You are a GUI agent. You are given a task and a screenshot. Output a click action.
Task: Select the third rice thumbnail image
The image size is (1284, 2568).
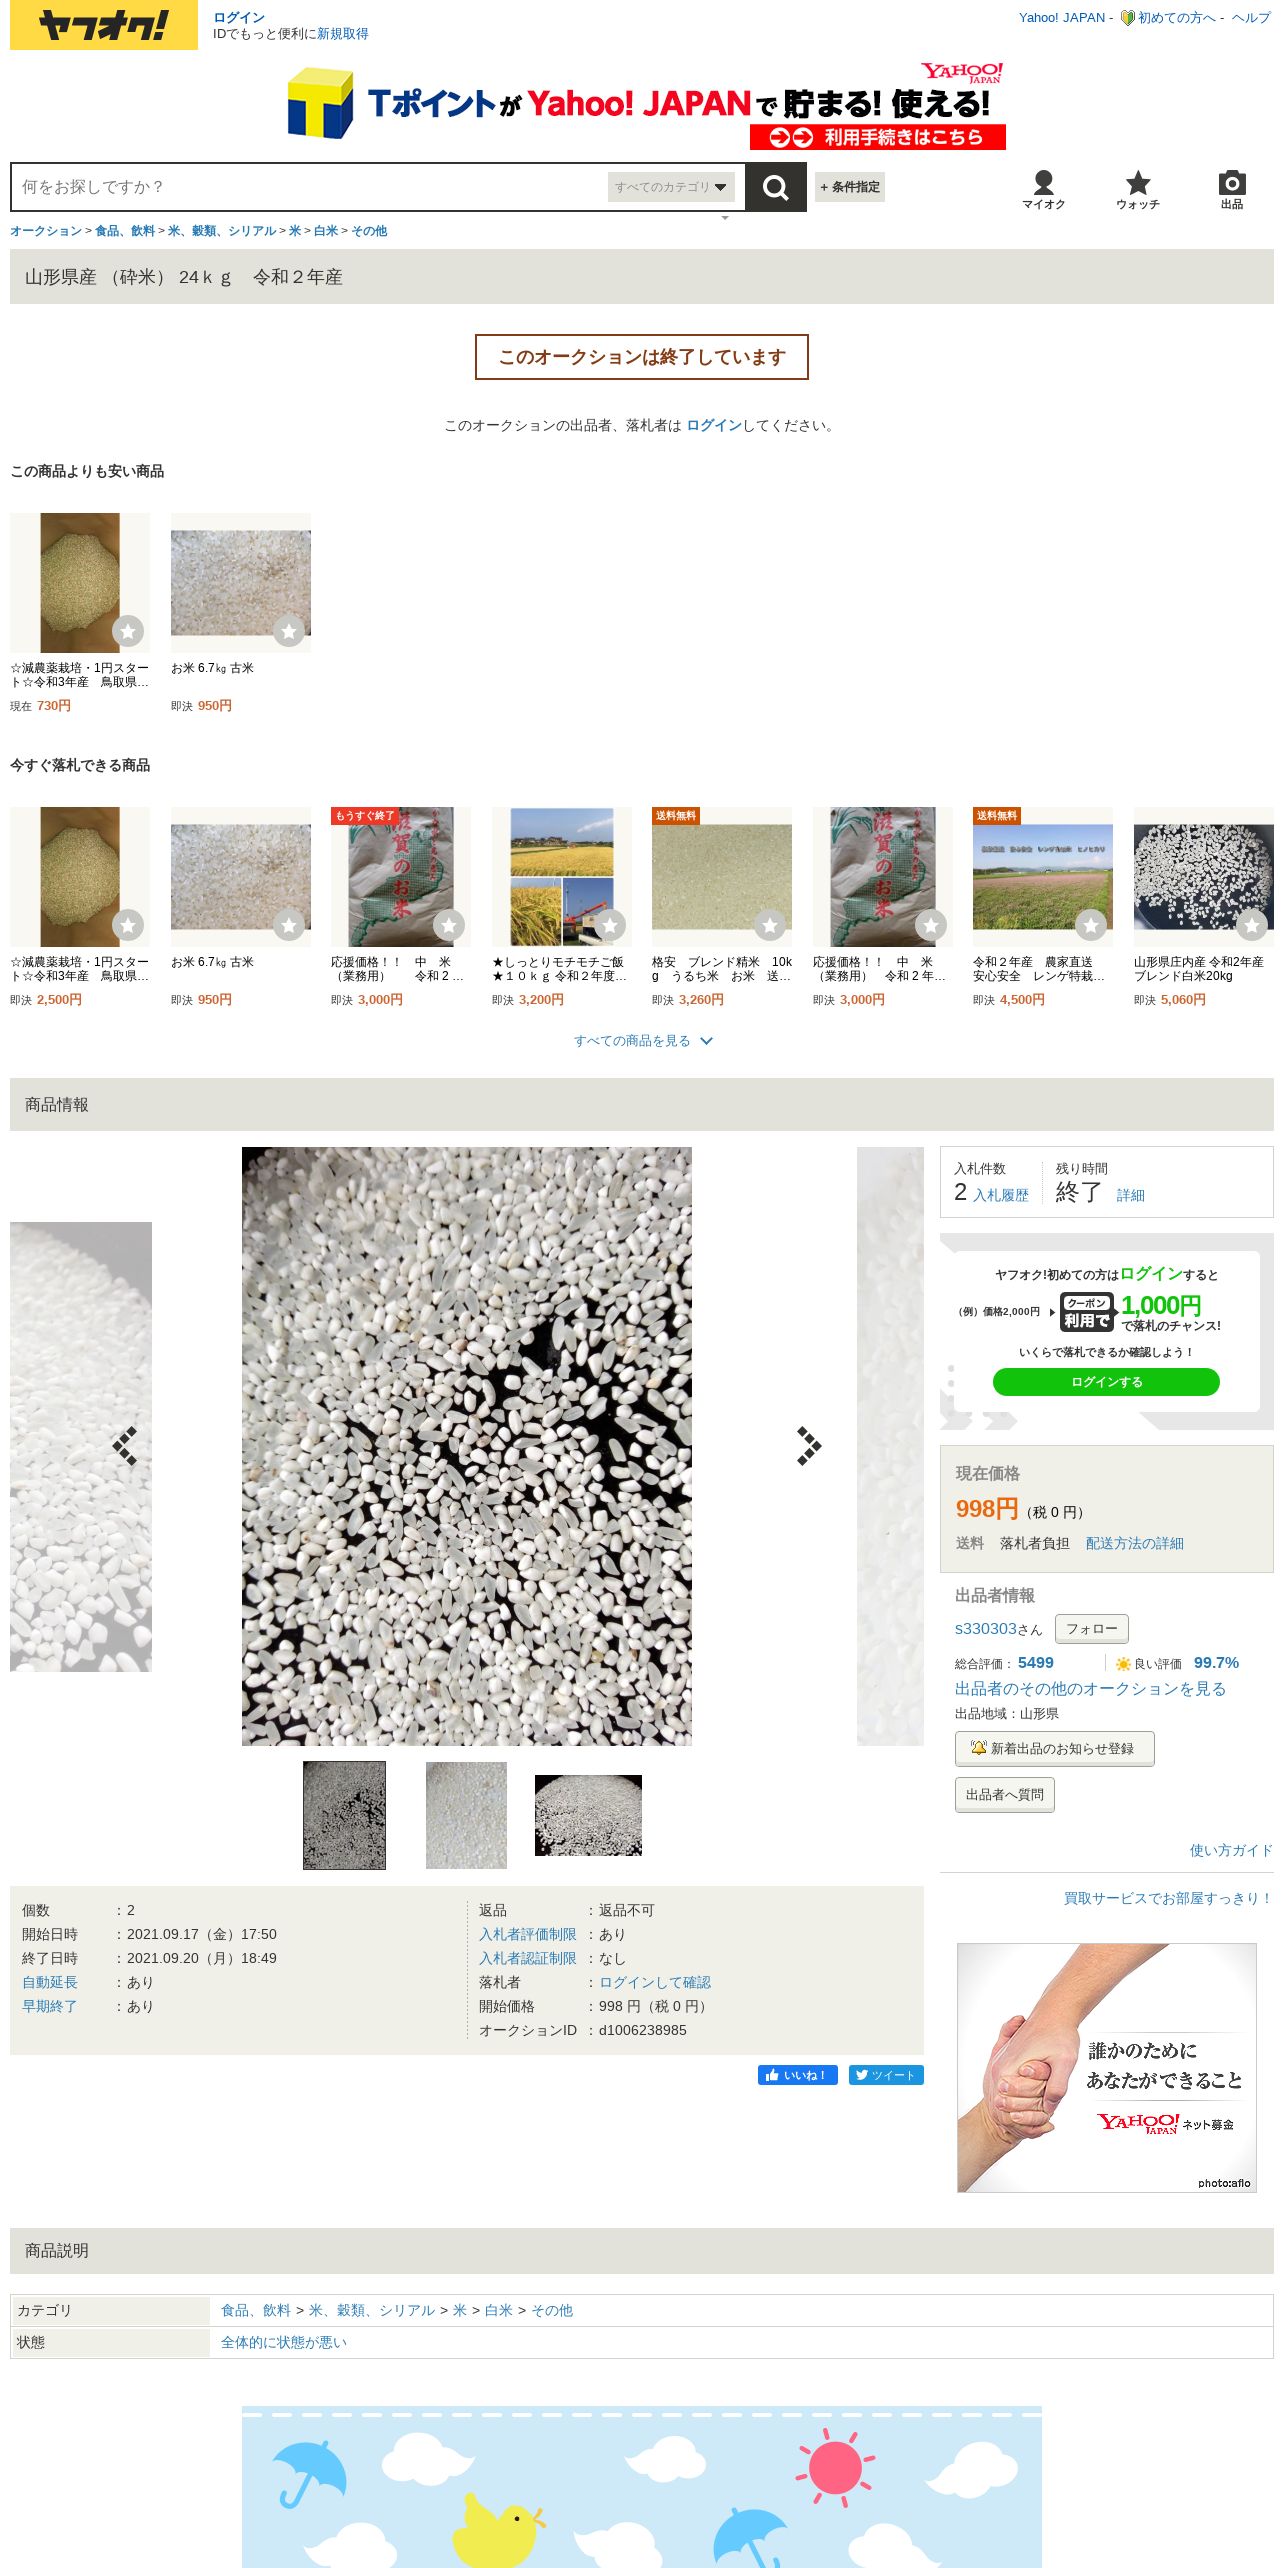click(x=588, y=1815)
